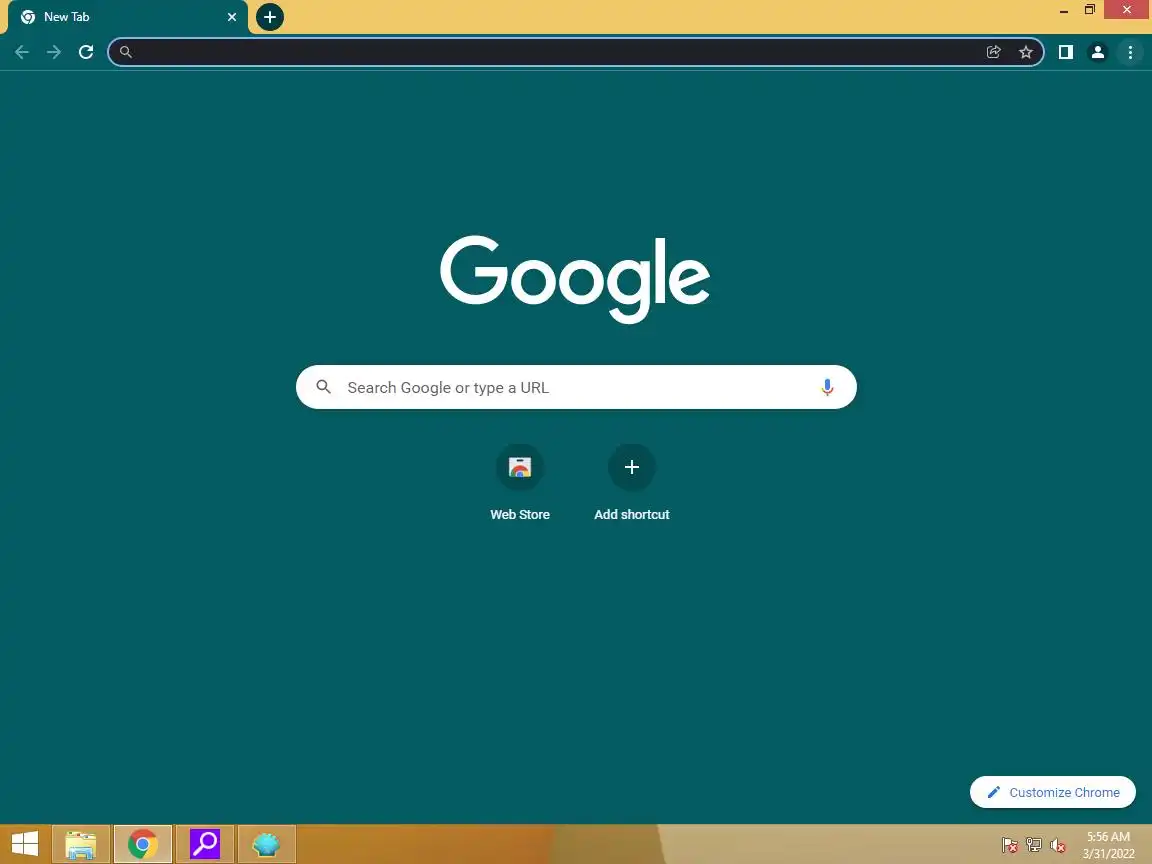
Task: Open the Chrome three-dot menu
Action: point(1130,52)
